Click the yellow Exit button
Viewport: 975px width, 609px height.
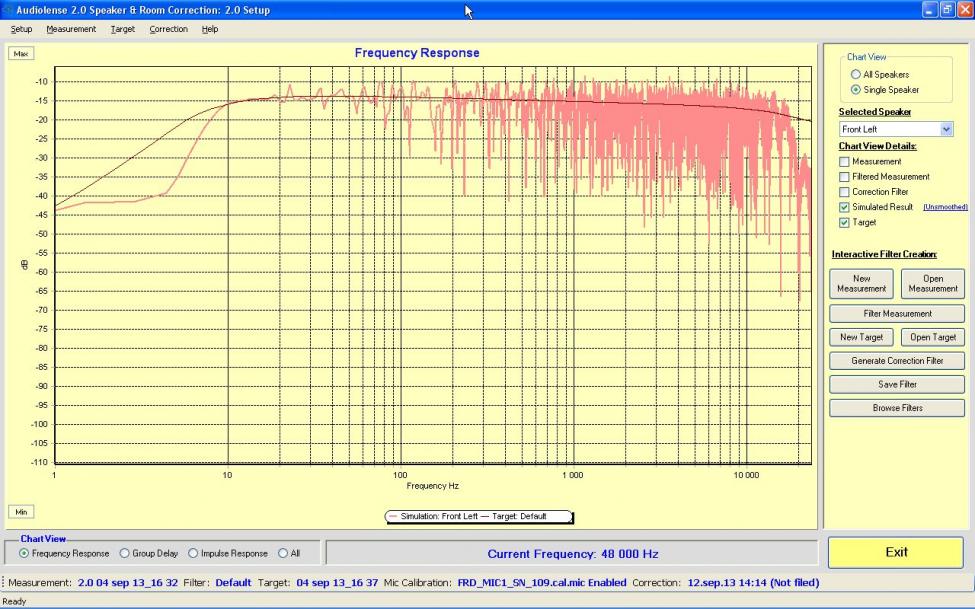[x=896, y=552]
